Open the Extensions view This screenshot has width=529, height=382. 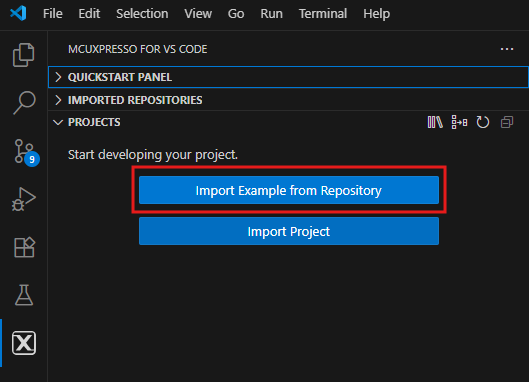[x=24, y=247]
